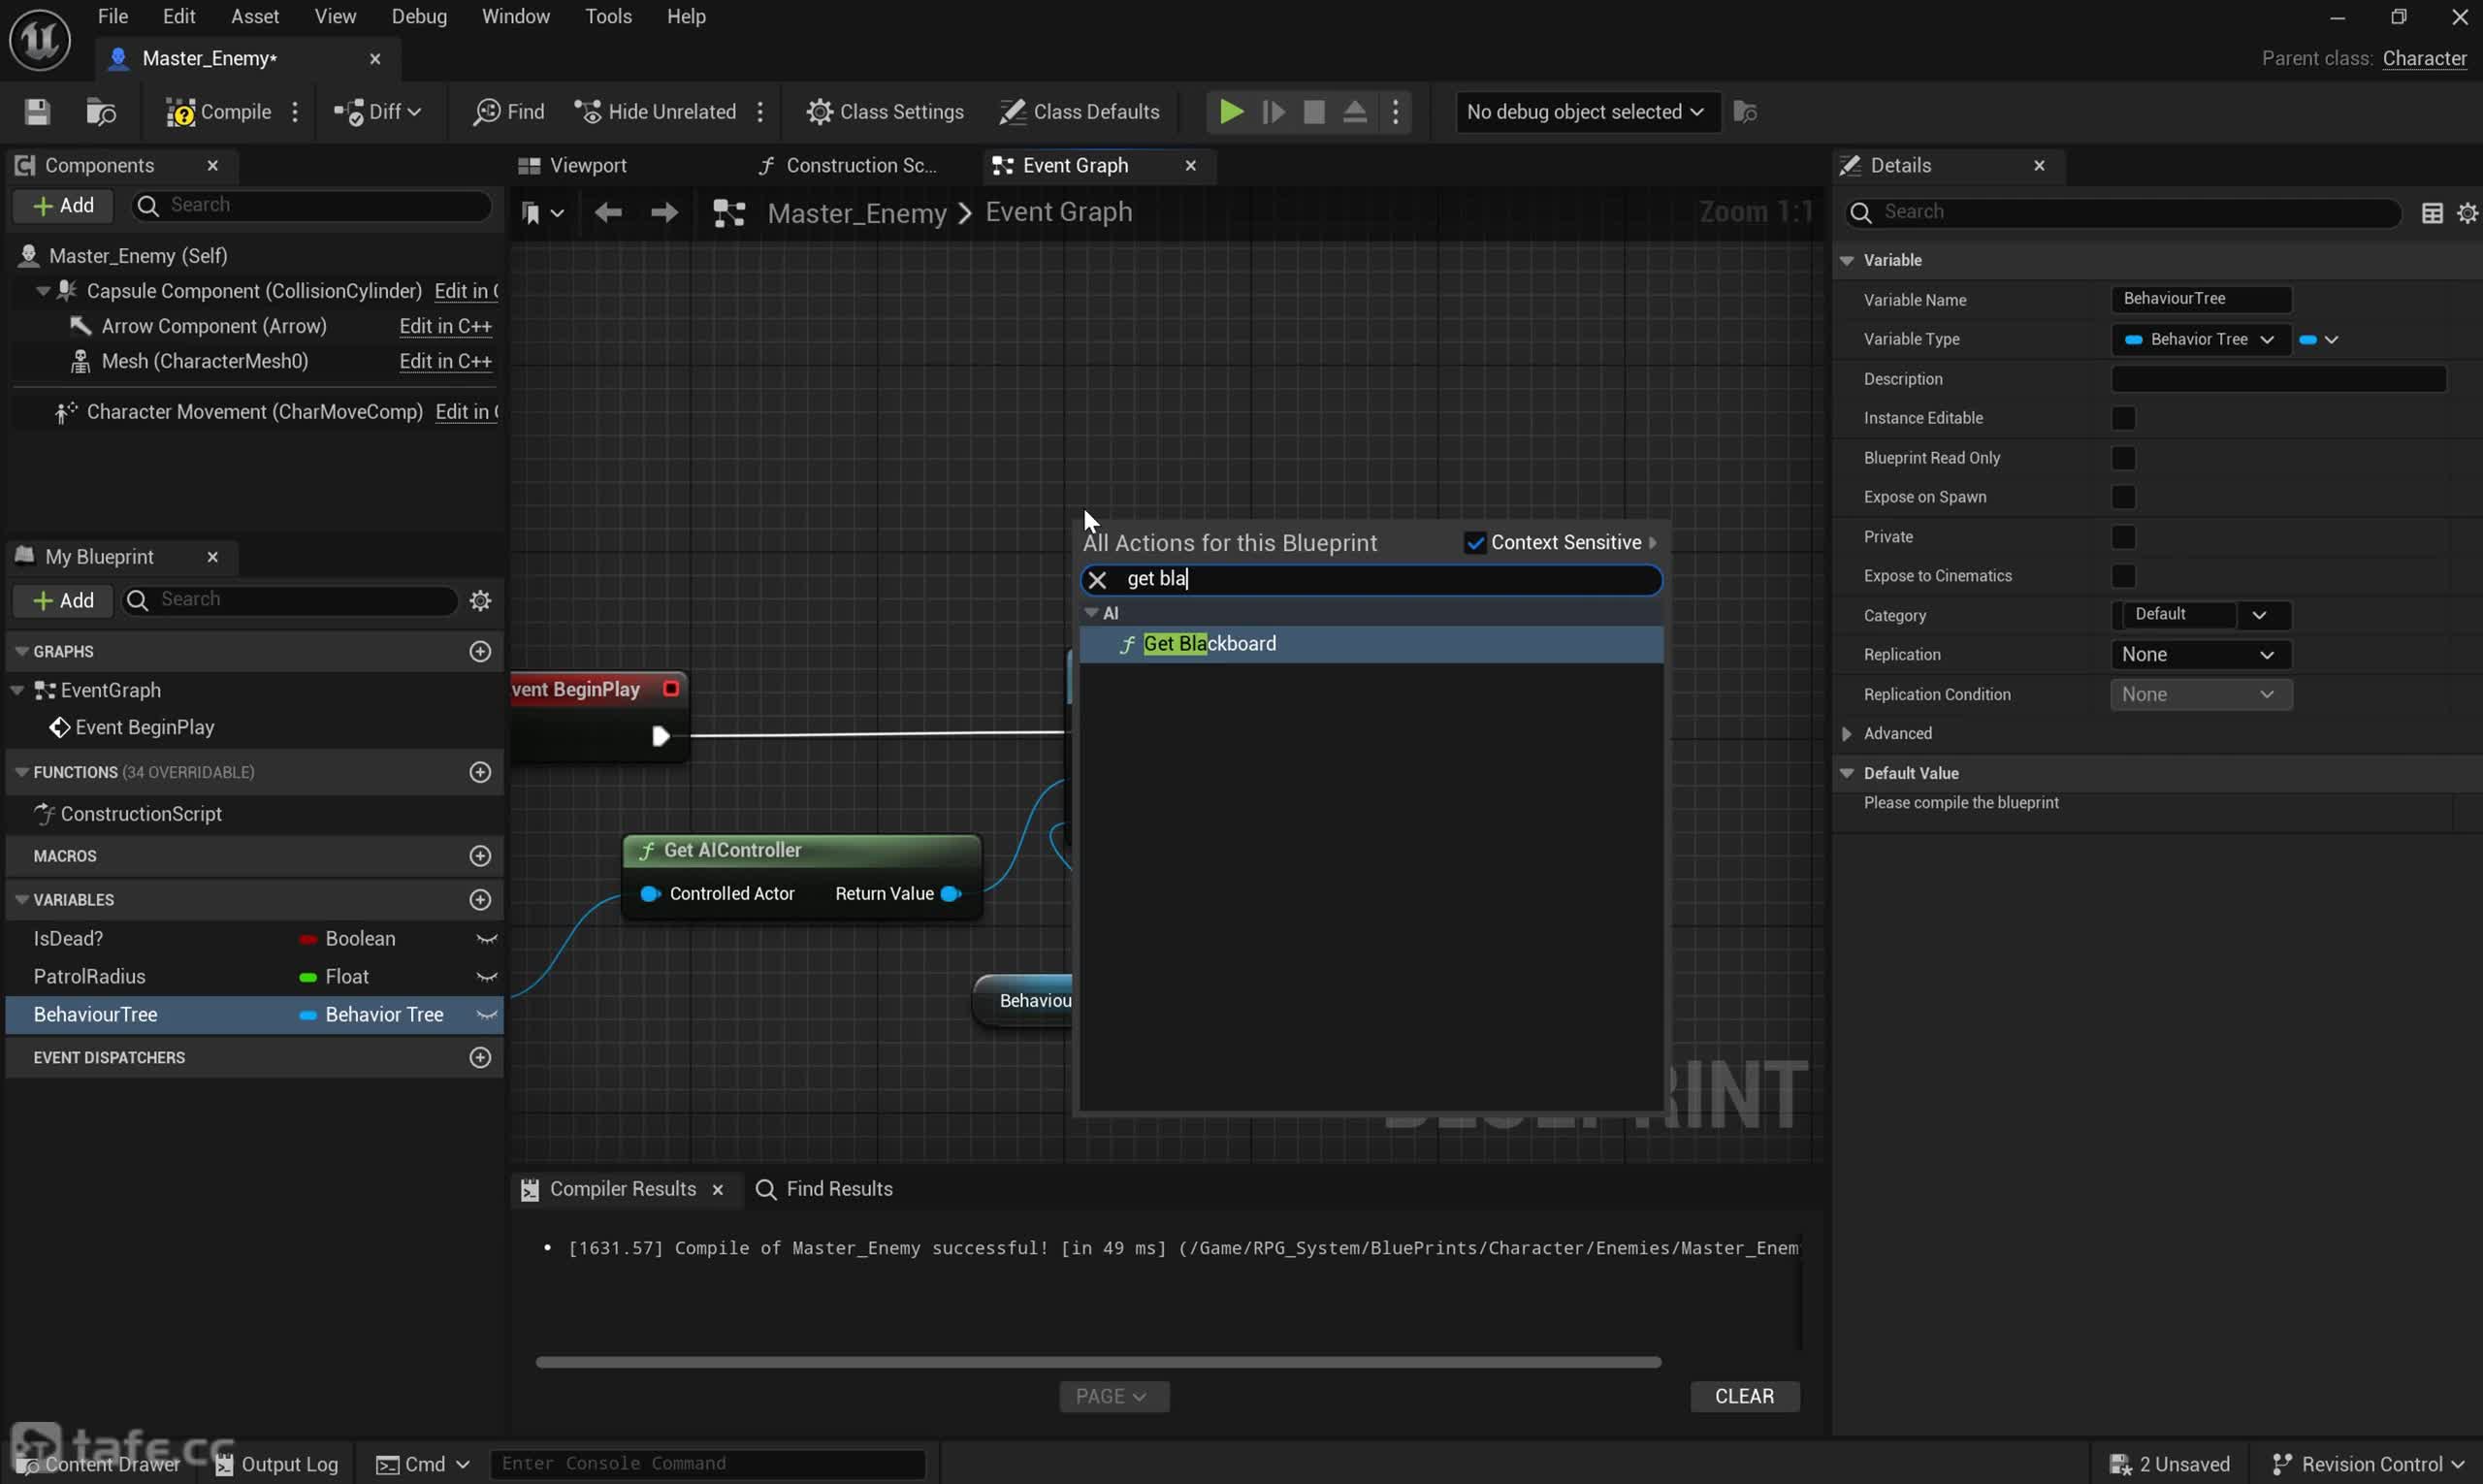The width and height of the screenshot is (2483, 1484).
Task: Open Find in blueprint
Action: pyautogui.click(x=509, y=112)
